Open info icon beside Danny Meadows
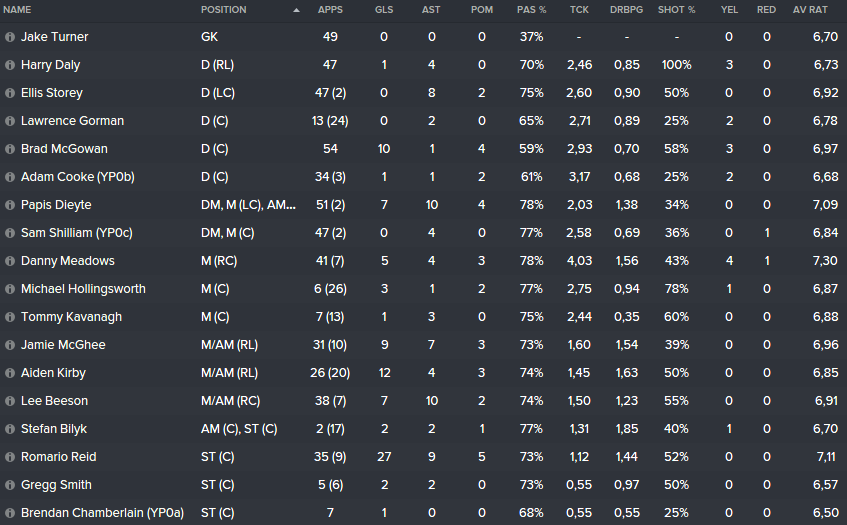Viewport: 847px width, 525px height. coord(9,261)
